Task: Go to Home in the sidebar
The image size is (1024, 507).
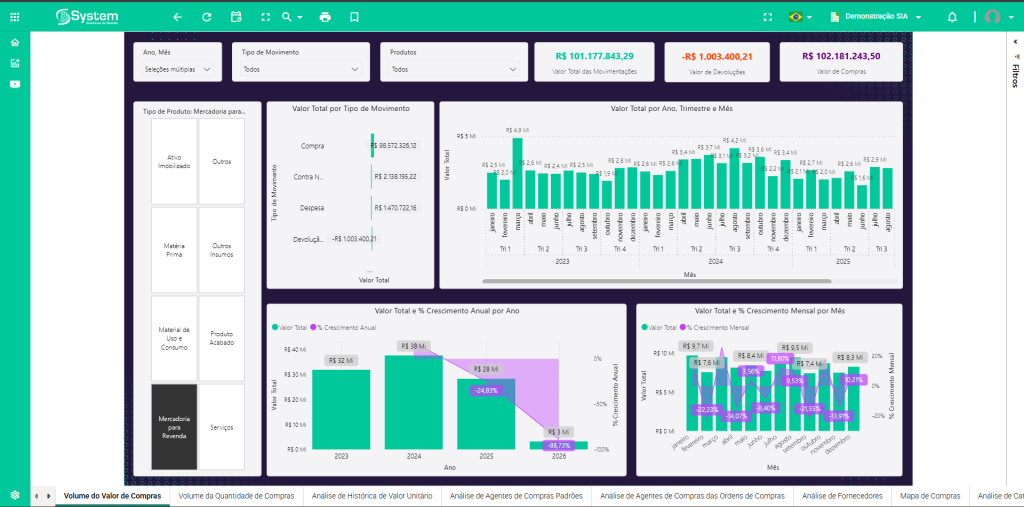Action: click(x=15, y=42)
